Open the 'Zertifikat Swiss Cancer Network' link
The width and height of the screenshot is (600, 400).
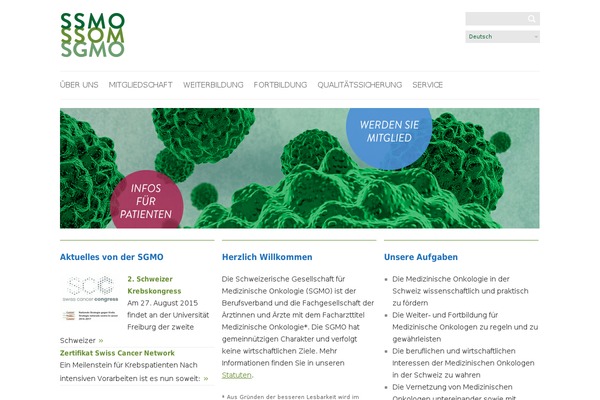(117, 353)
